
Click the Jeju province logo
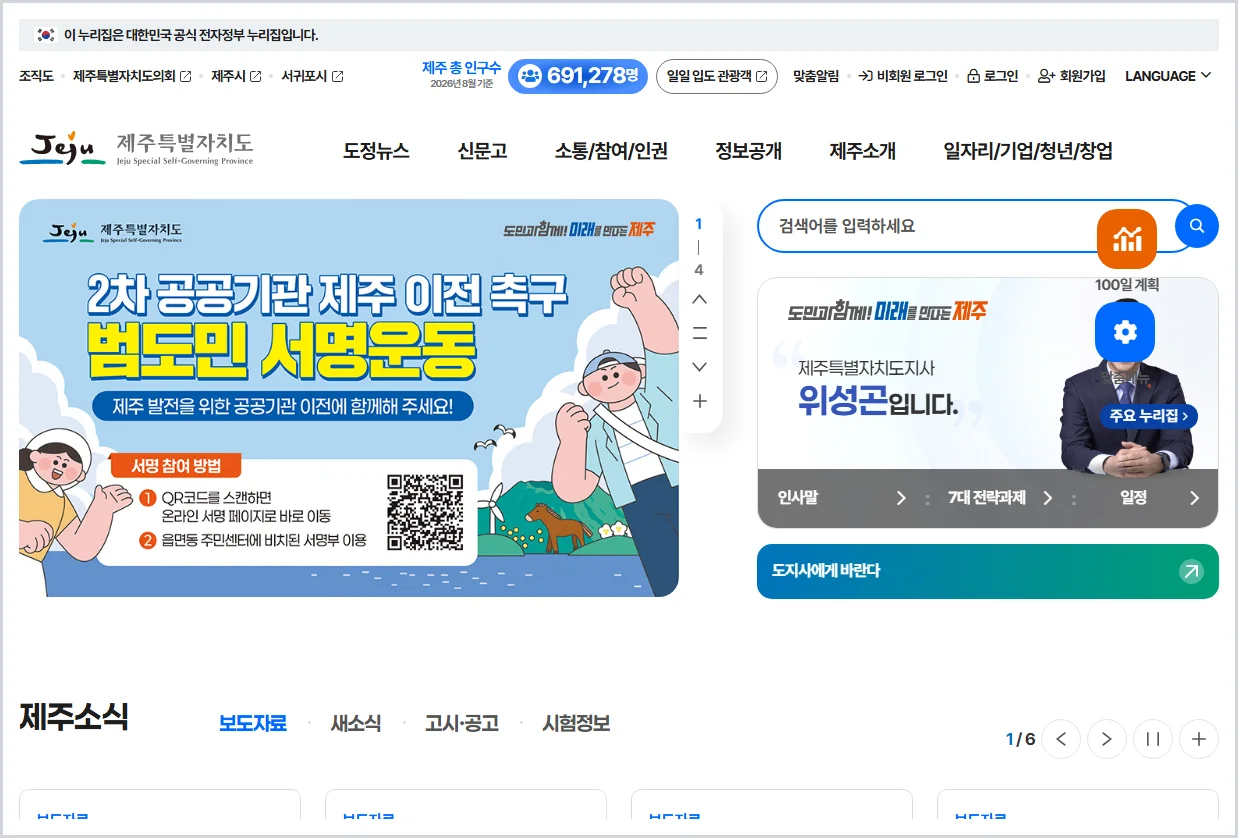pyautogui.click(x=136, y=149)
